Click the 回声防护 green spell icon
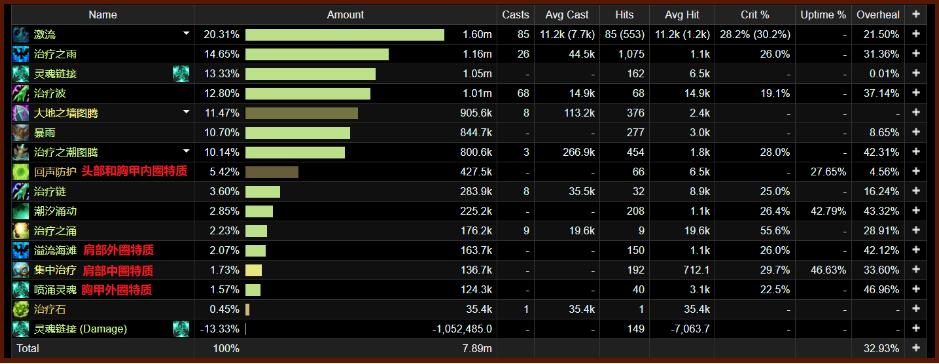Viewport: 939px width, 364px height. [x=20, y=172]
